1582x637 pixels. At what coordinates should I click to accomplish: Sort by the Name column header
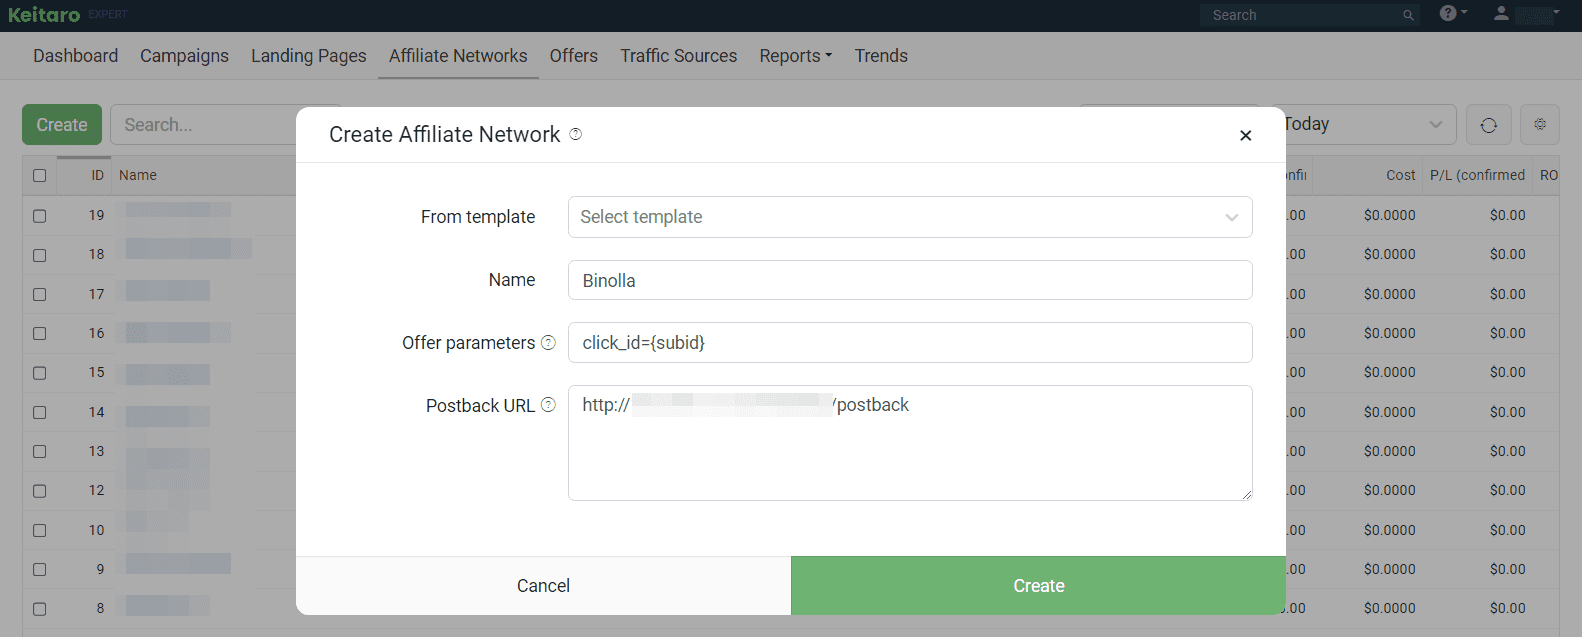(x=138, y=175)
